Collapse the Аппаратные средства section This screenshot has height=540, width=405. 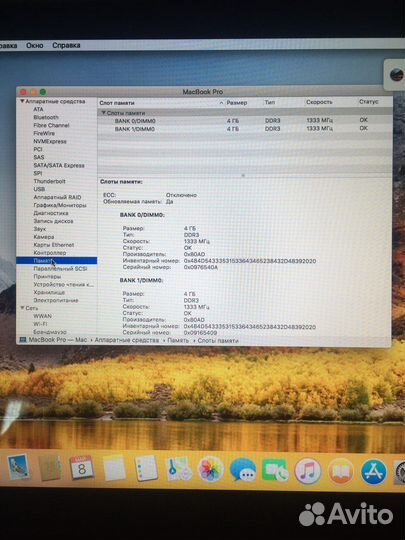22,101
